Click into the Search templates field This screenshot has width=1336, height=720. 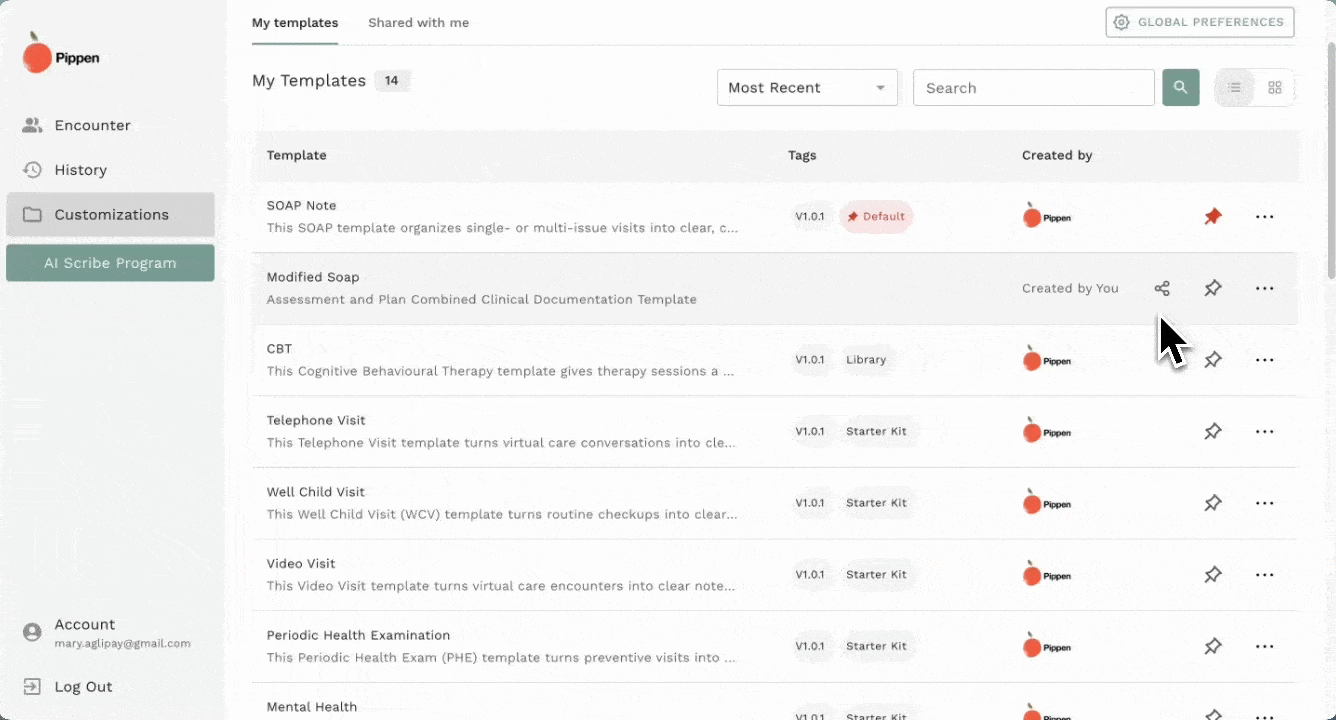click(x=1033, y=88)
